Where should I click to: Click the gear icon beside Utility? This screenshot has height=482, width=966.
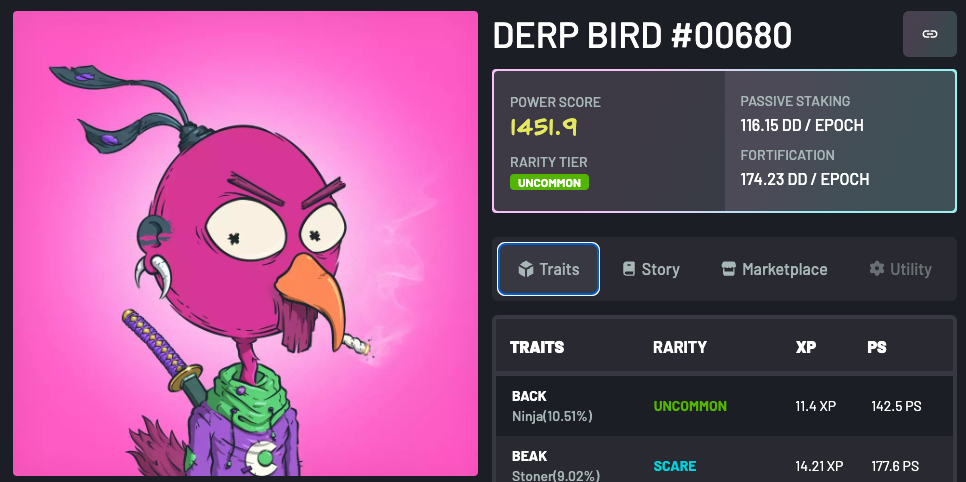click(877, 269)
